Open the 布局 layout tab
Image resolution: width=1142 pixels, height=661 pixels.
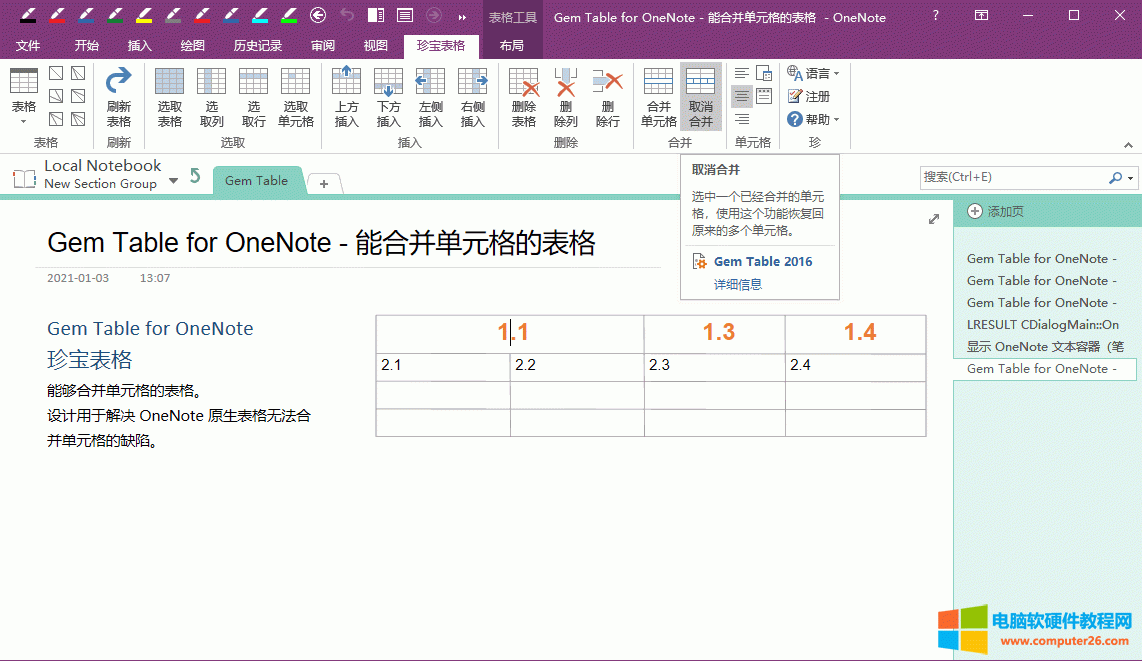coord(511,46)
